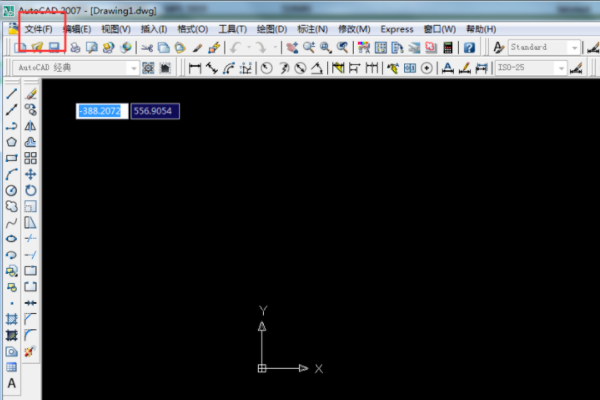Open Plot Preview

click(x=92, y=47)
